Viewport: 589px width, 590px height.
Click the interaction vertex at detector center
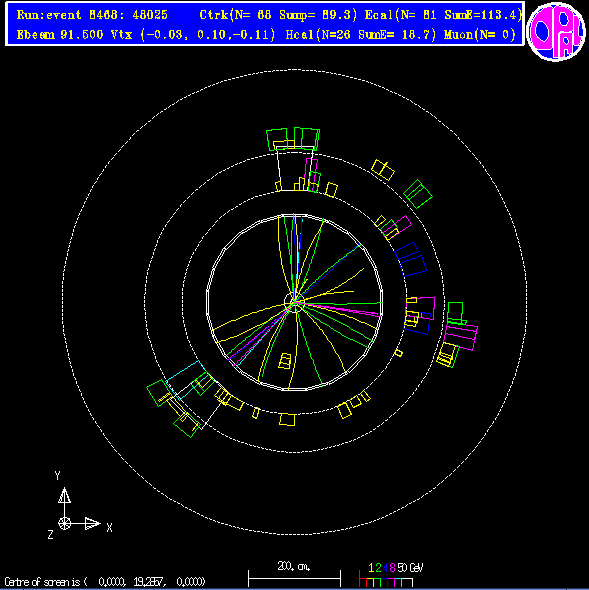click(294, 302)
